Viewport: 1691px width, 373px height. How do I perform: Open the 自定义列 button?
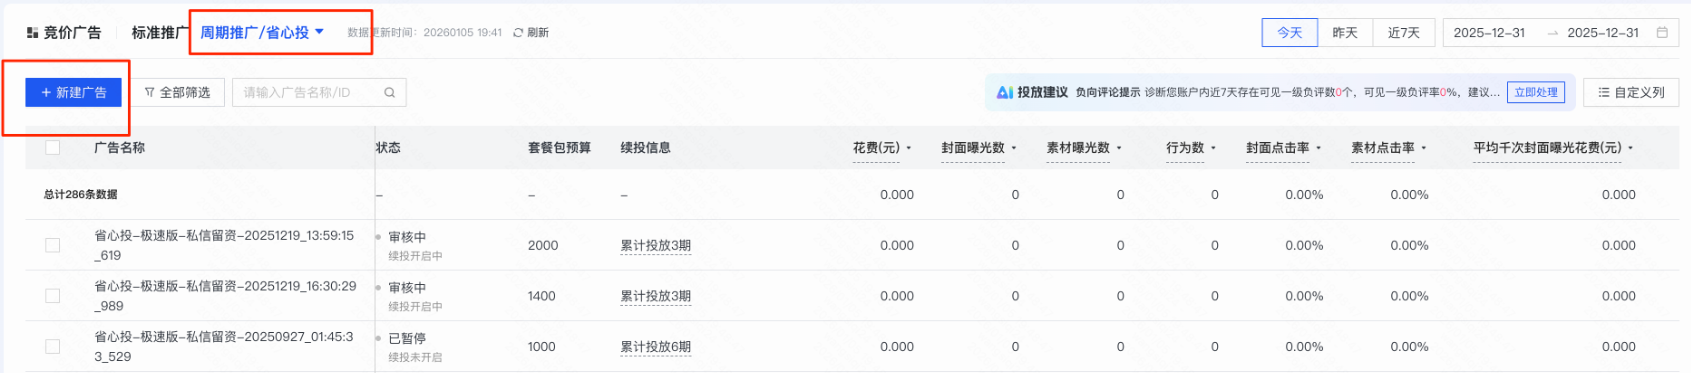click(1631, 93)
